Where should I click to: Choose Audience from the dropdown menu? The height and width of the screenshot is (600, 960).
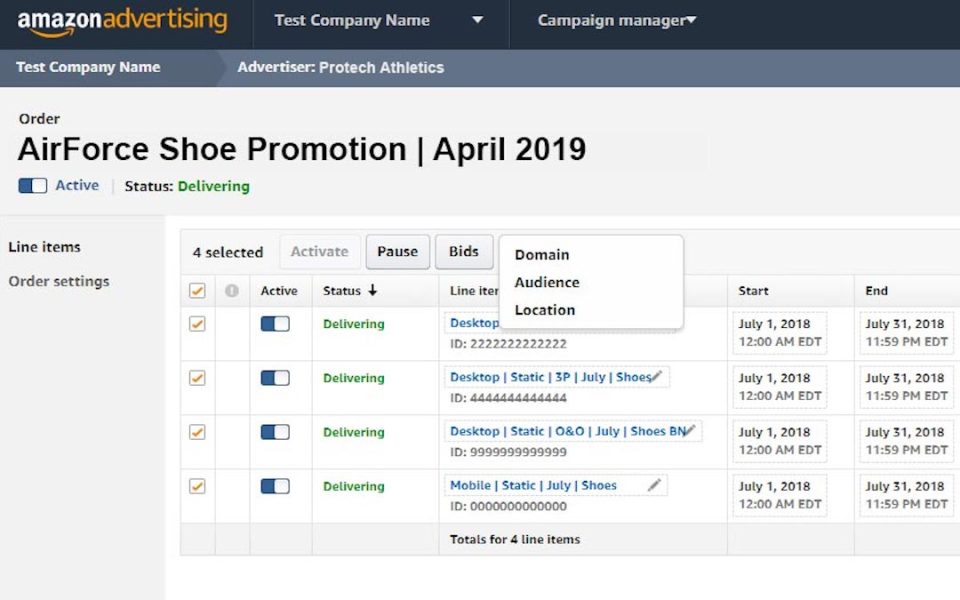[547, 283]
